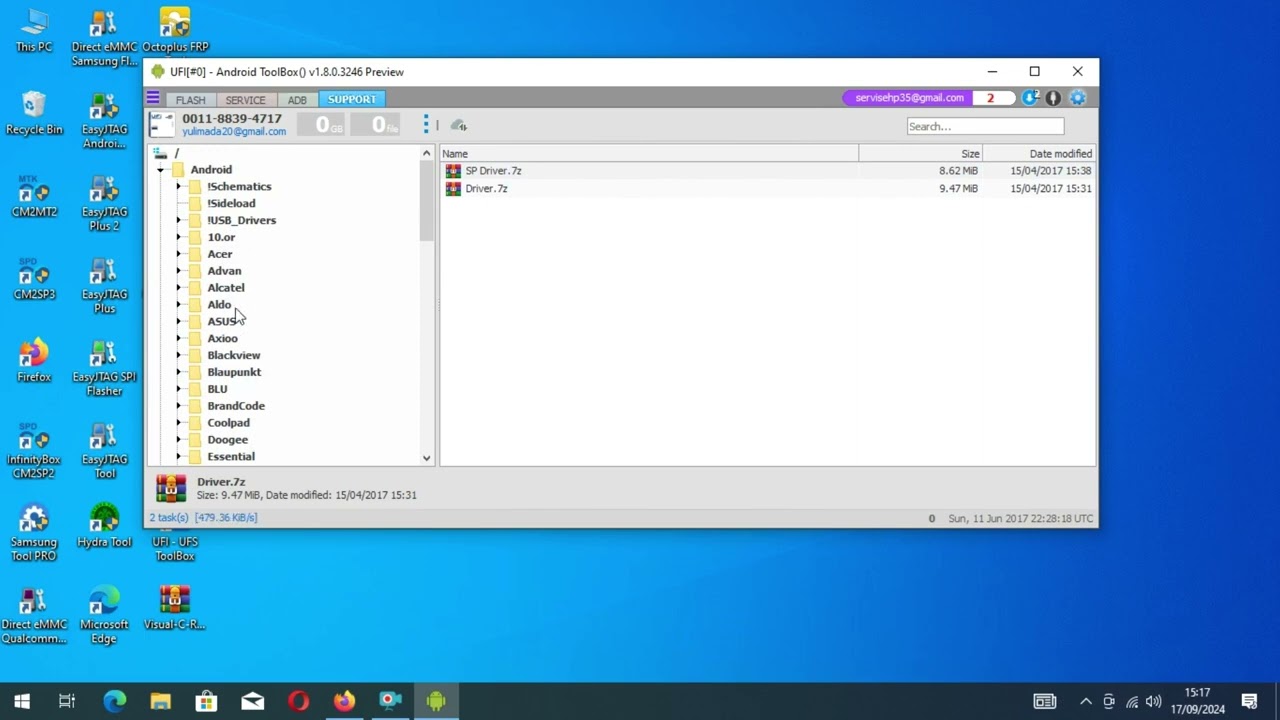Click the black info icon in the header
This screenshot has height=720, width=1280.
(x=1053, y=98)
